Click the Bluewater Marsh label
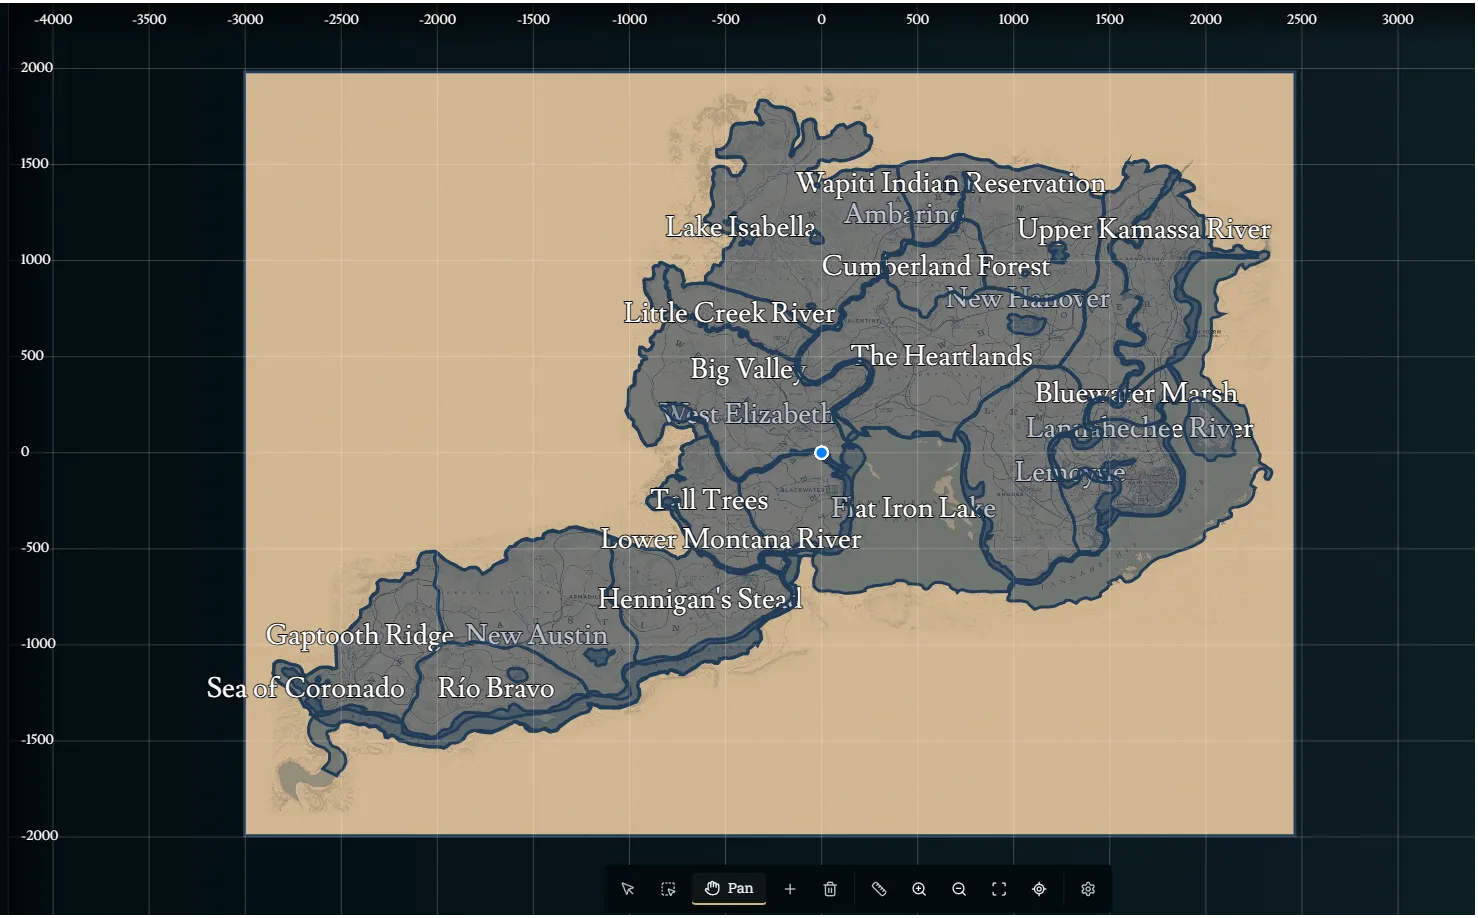The image size is (1478, 918). pyautogui.click(x=1137, y=393)
